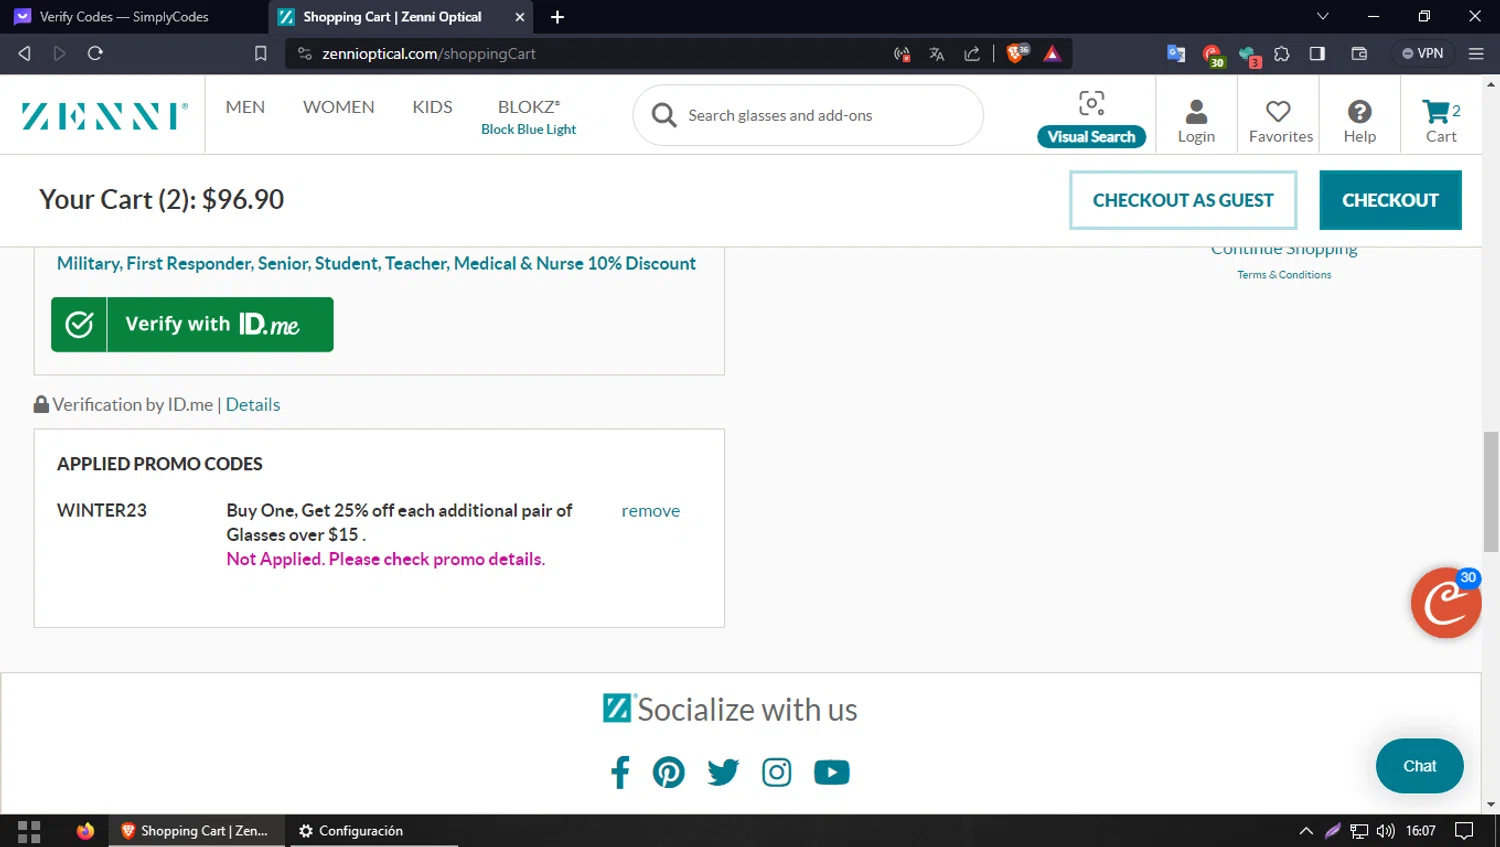This screenshot has height=847, width=1500.
Task: Open the MEN menu
Action: coord(245,107)
